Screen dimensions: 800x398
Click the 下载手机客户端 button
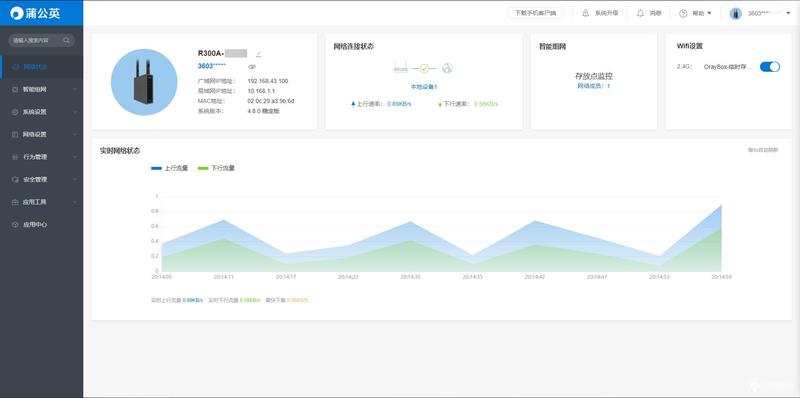pos(535,13)
